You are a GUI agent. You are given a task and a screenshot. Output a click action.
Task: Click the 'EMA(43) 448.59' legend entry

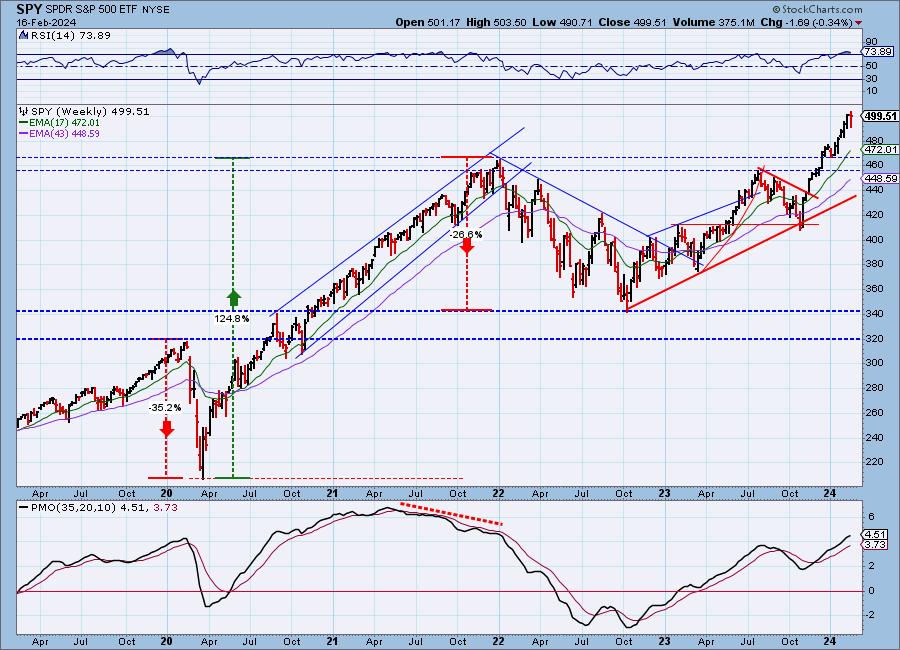coord(64,133)
